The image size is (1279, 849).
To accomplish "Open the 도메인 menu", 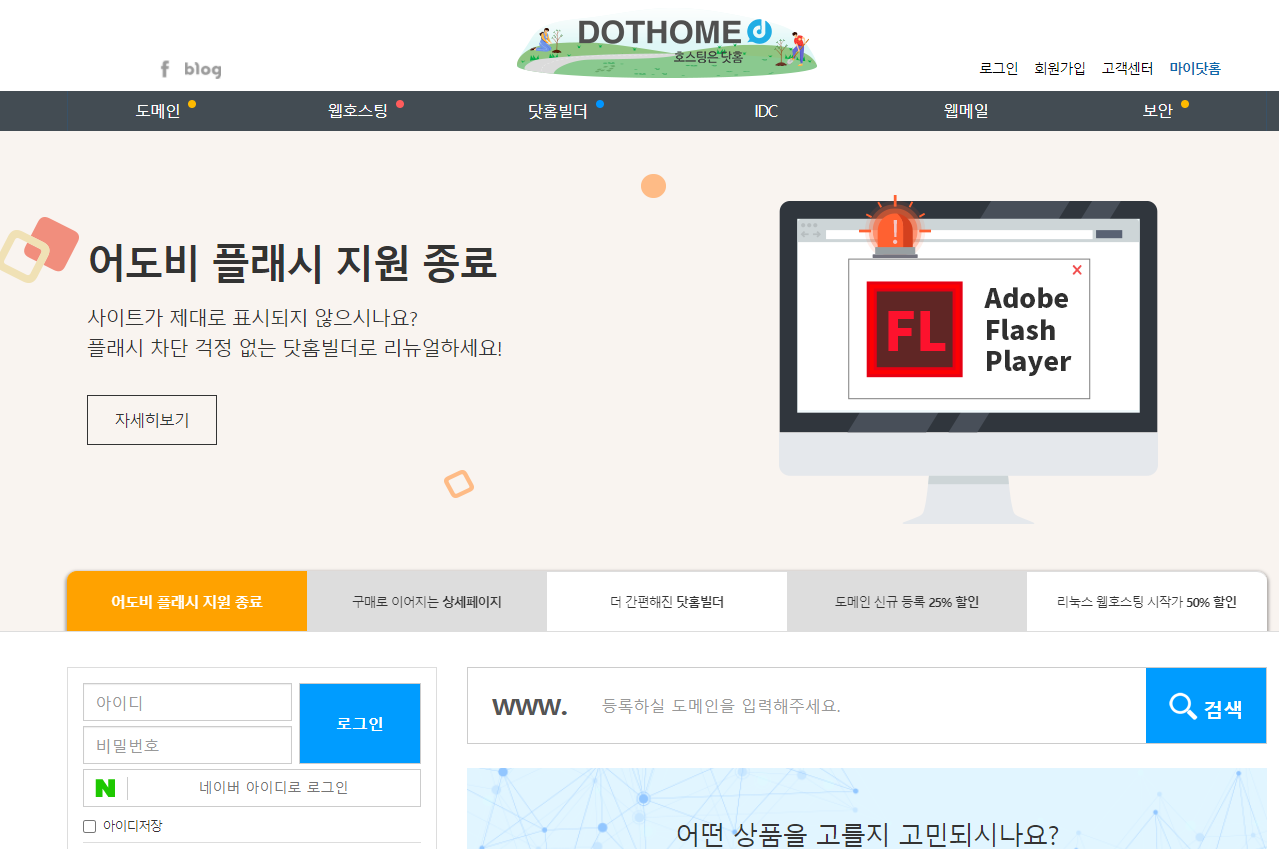I will 158,111.
